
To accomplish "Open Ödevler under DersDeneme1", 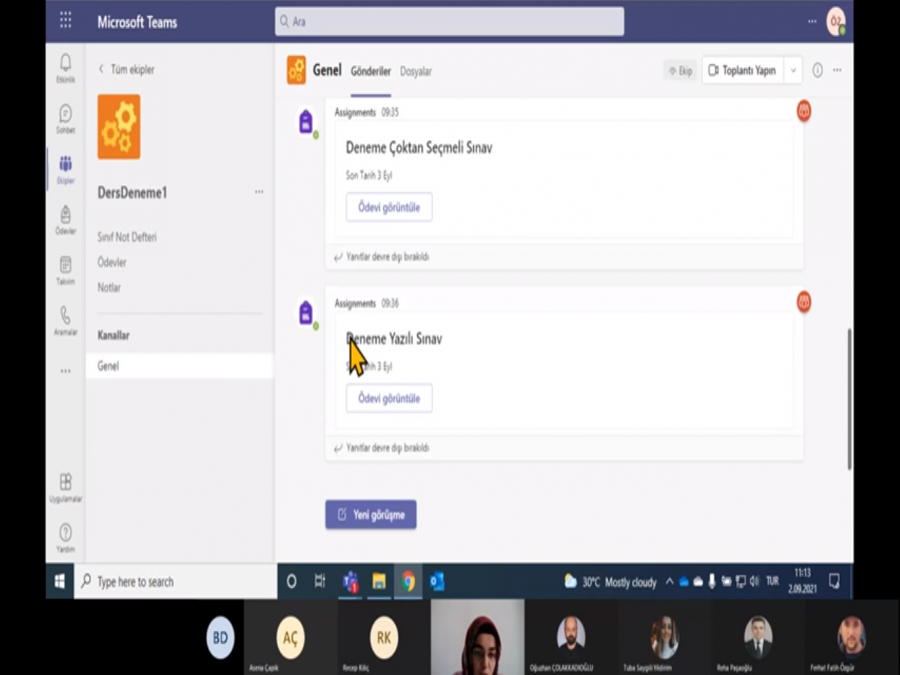I will (112, 262).
